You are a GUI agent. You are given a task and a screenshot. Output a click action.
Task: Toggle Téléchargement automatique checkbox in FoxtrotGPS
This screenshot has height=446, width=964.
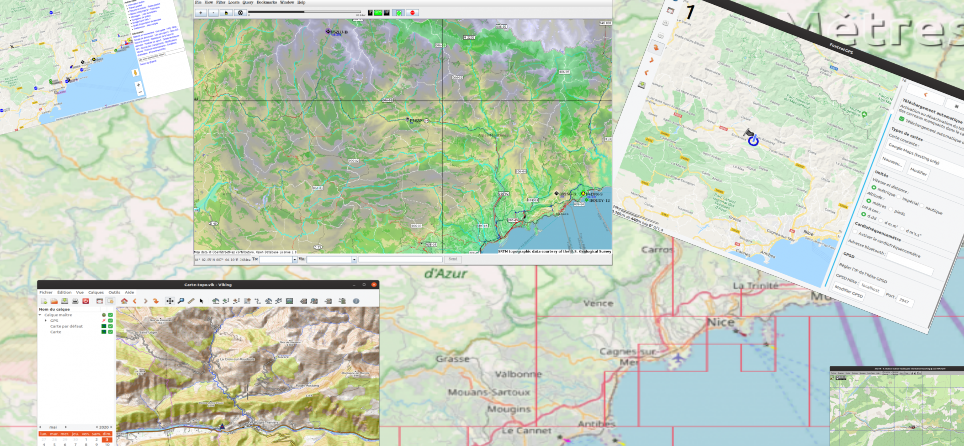tap(901, 118)
